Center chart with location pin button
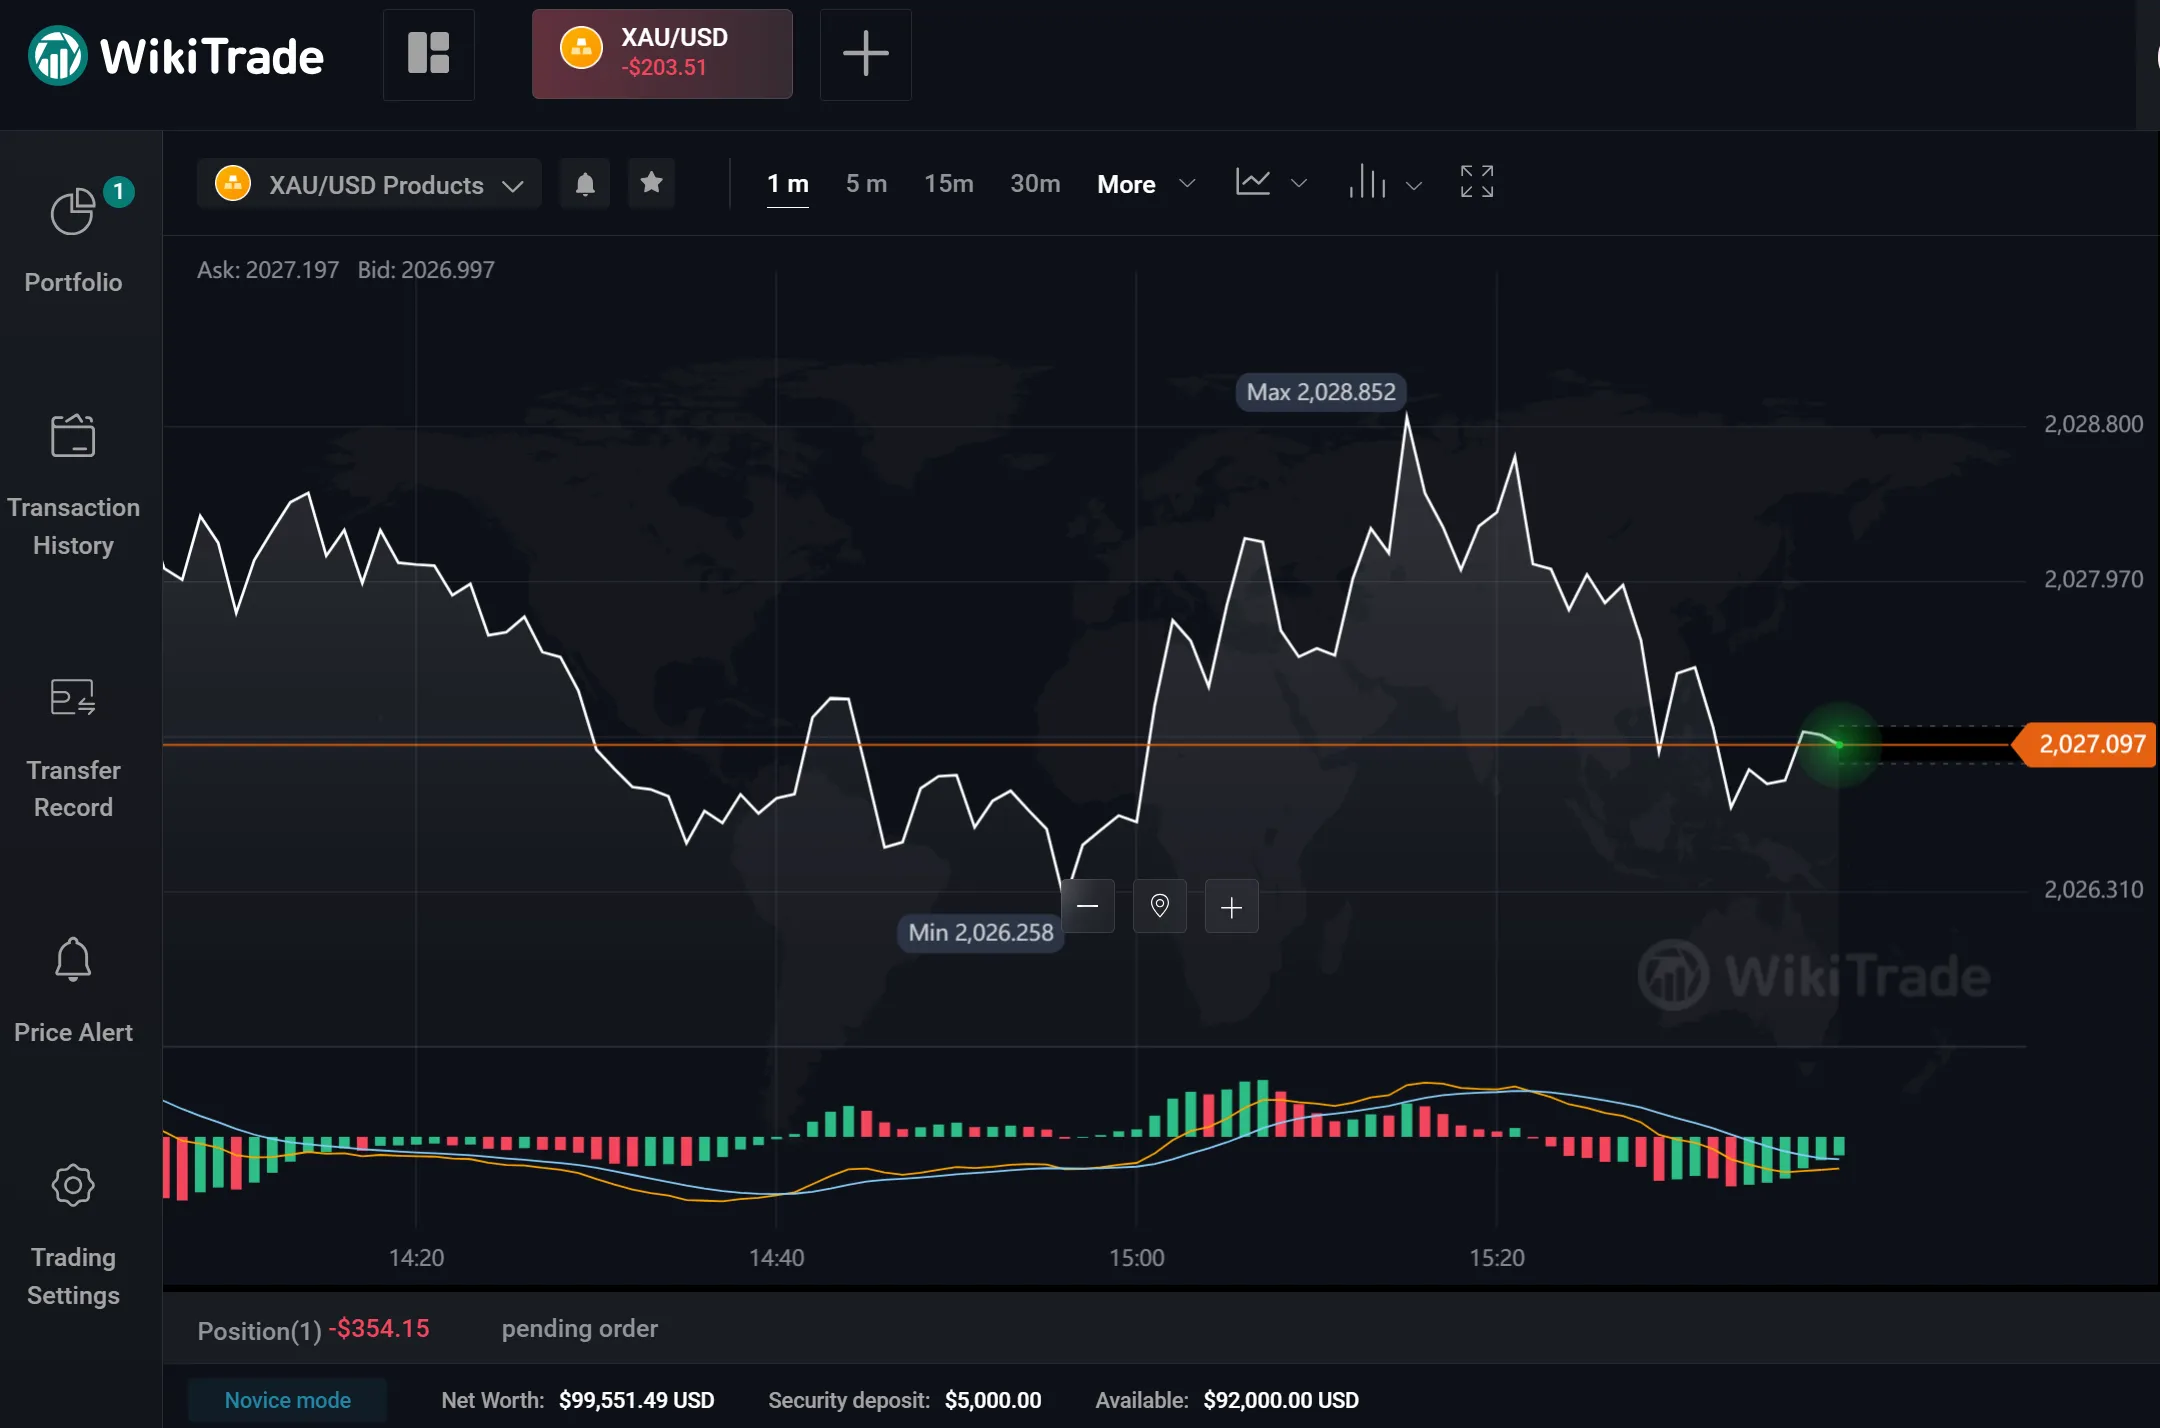Screen dimensions: 2160x1428 [1160, 906]
